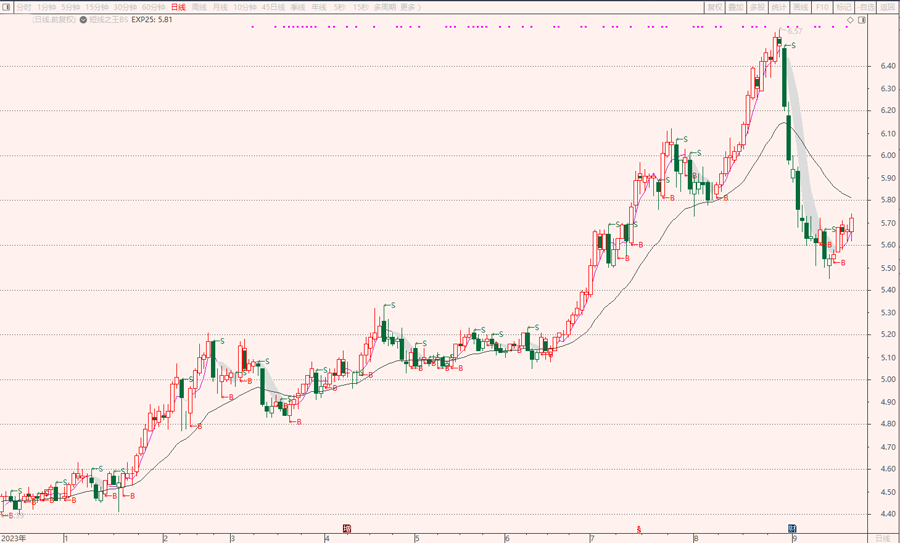Click the panel layout icon at top-left

tap(6, 7)
